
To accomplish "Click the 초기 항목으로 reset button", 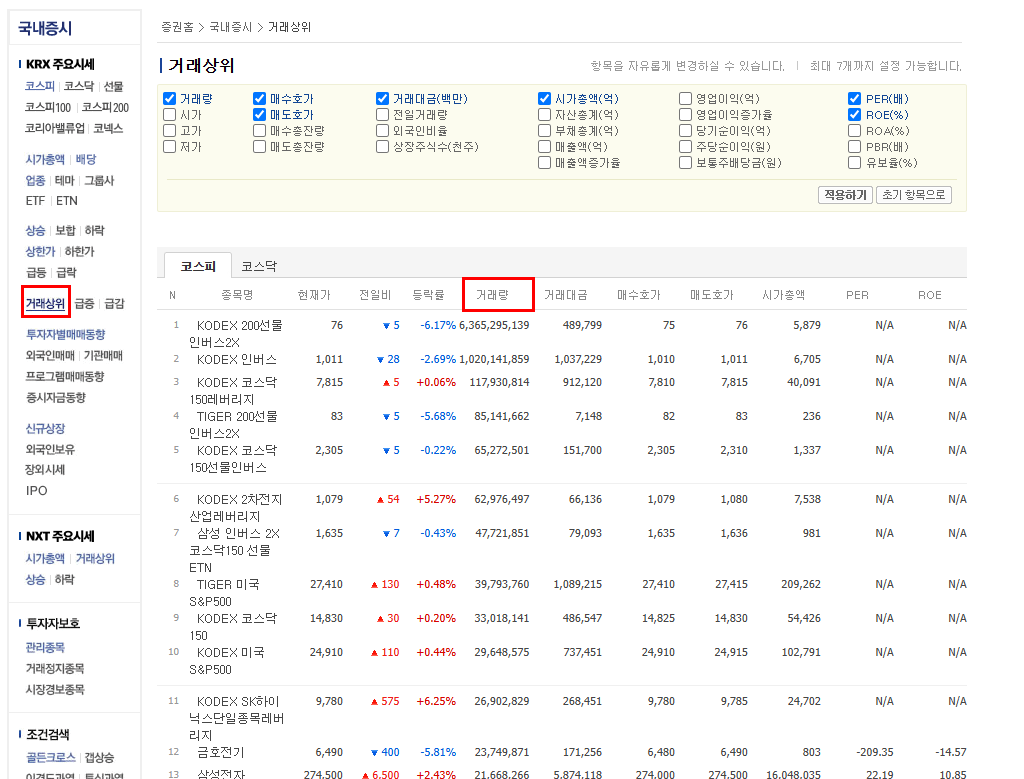I will coord(914,195).
